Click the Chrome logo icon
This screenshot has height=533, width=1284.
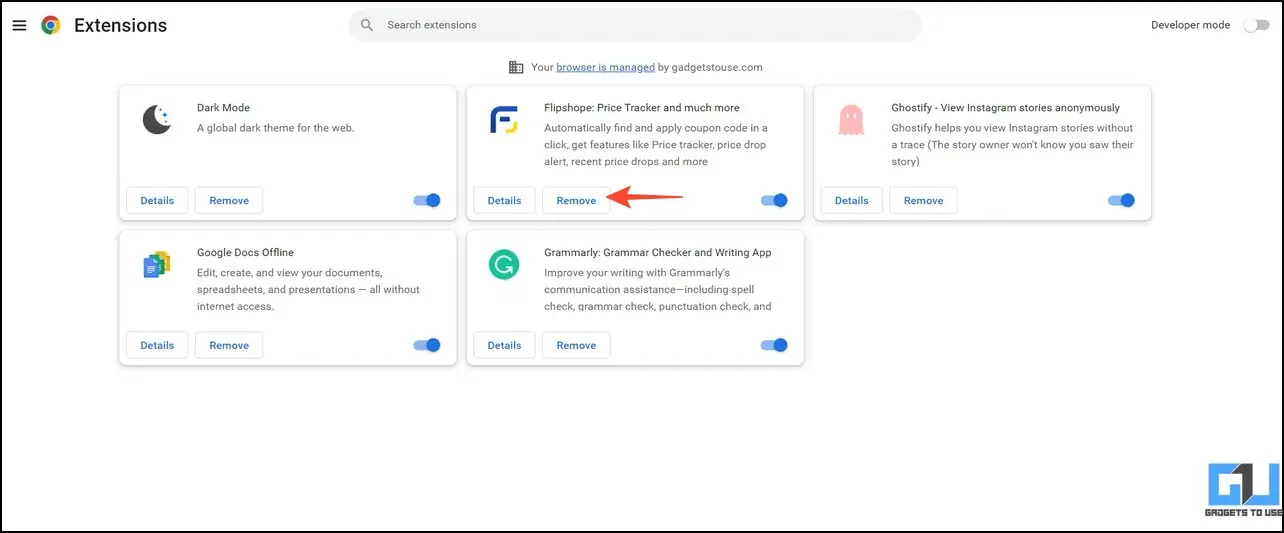(51, 25)
